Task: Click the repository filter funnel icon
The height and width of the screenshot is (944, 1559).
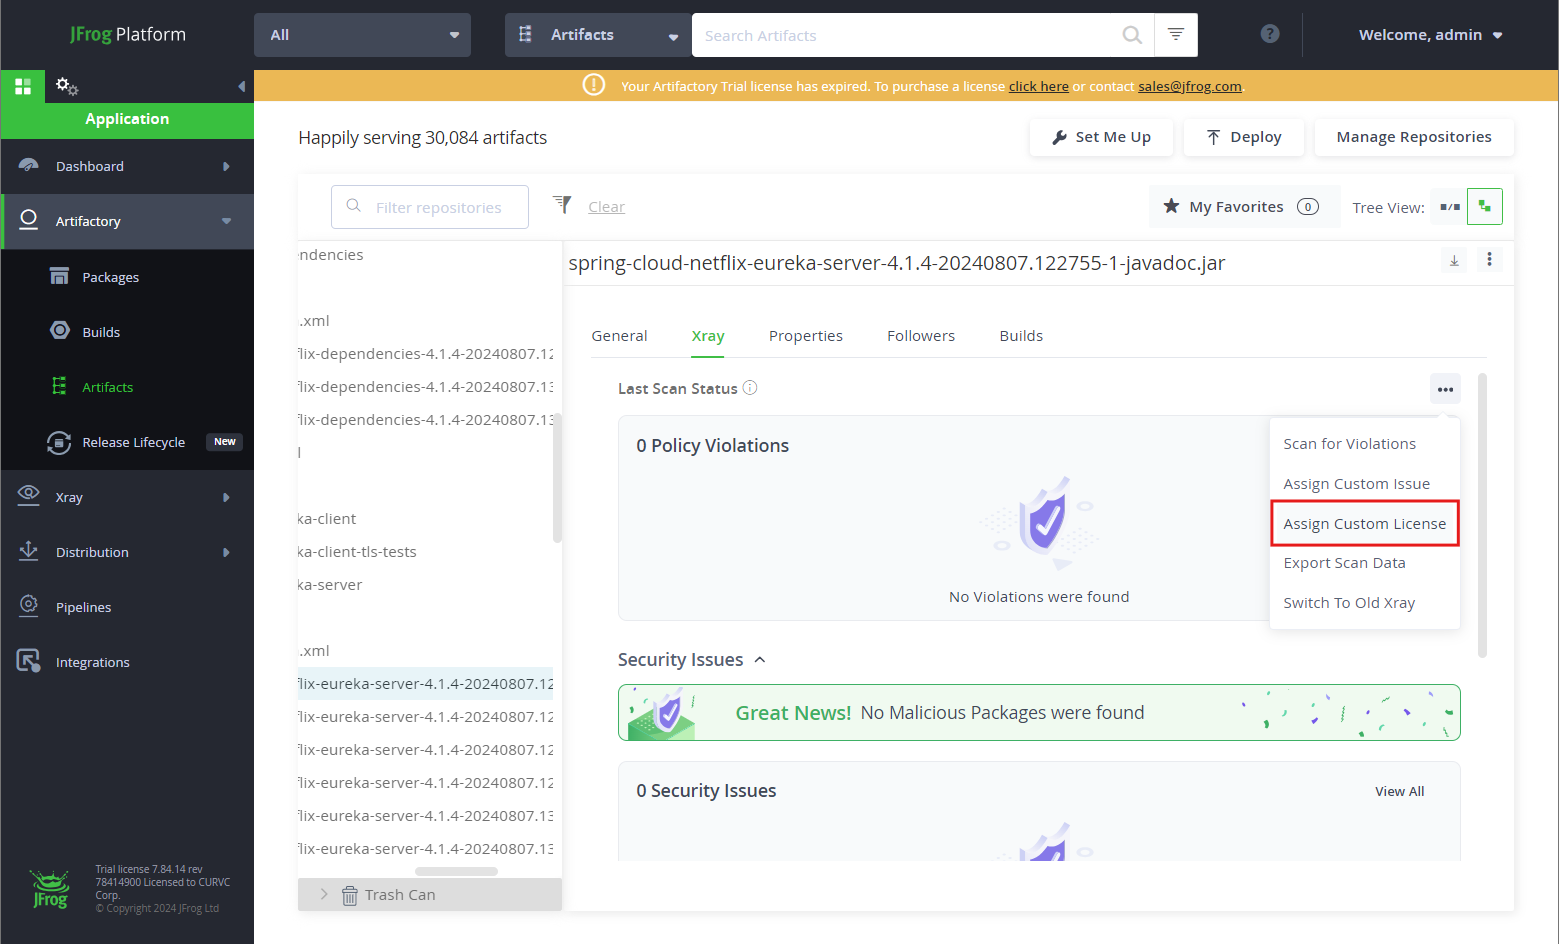Action: click(562, 205)
